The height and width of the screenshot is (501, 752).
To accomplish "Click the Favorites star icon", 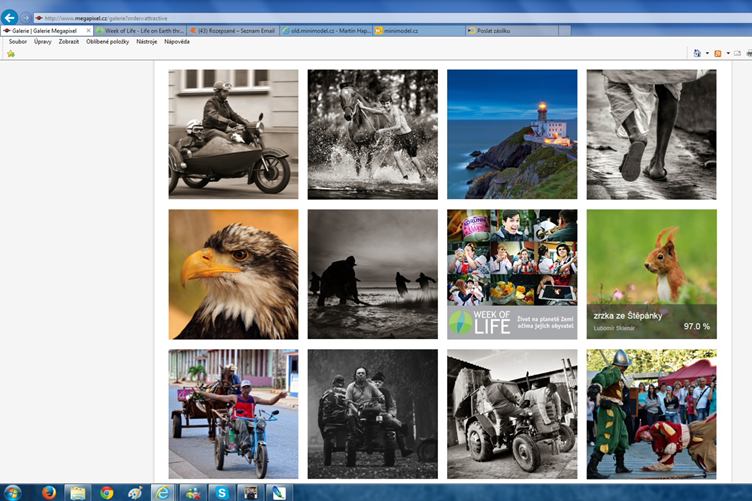I will click(11, 54).
